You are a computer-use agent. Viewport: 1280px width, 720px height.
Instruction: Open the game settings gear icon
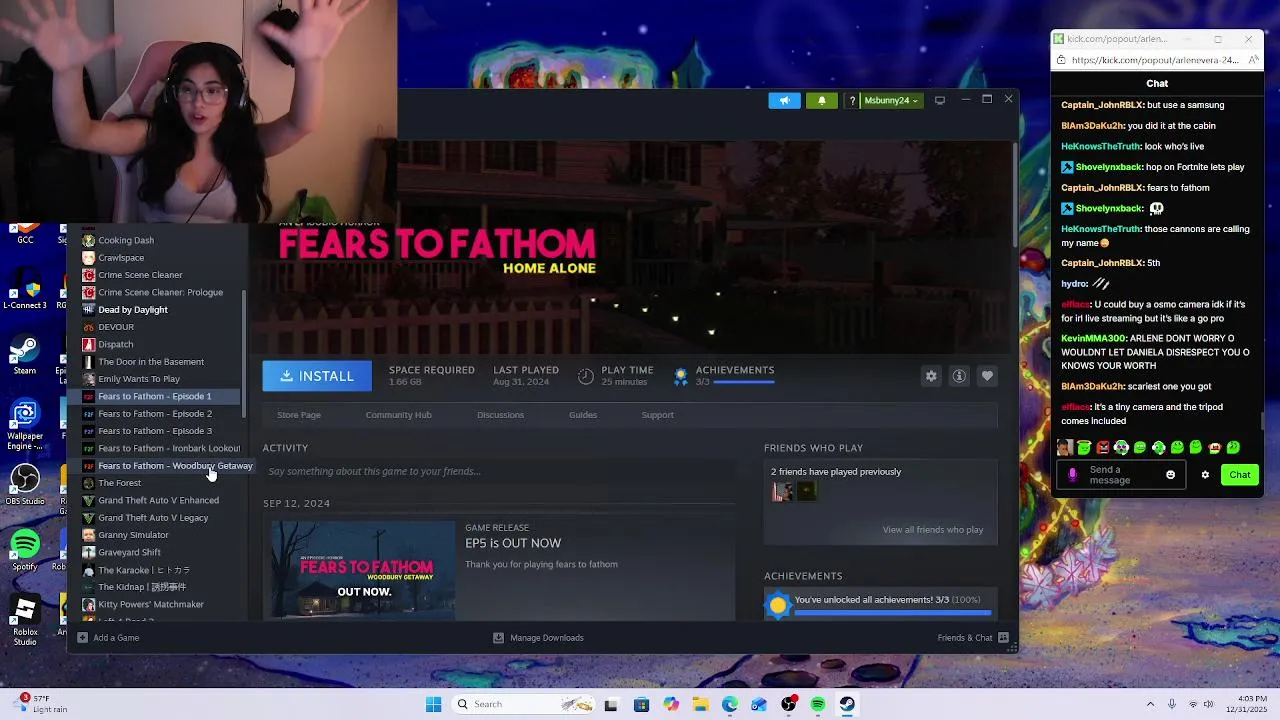pos(931,376)
